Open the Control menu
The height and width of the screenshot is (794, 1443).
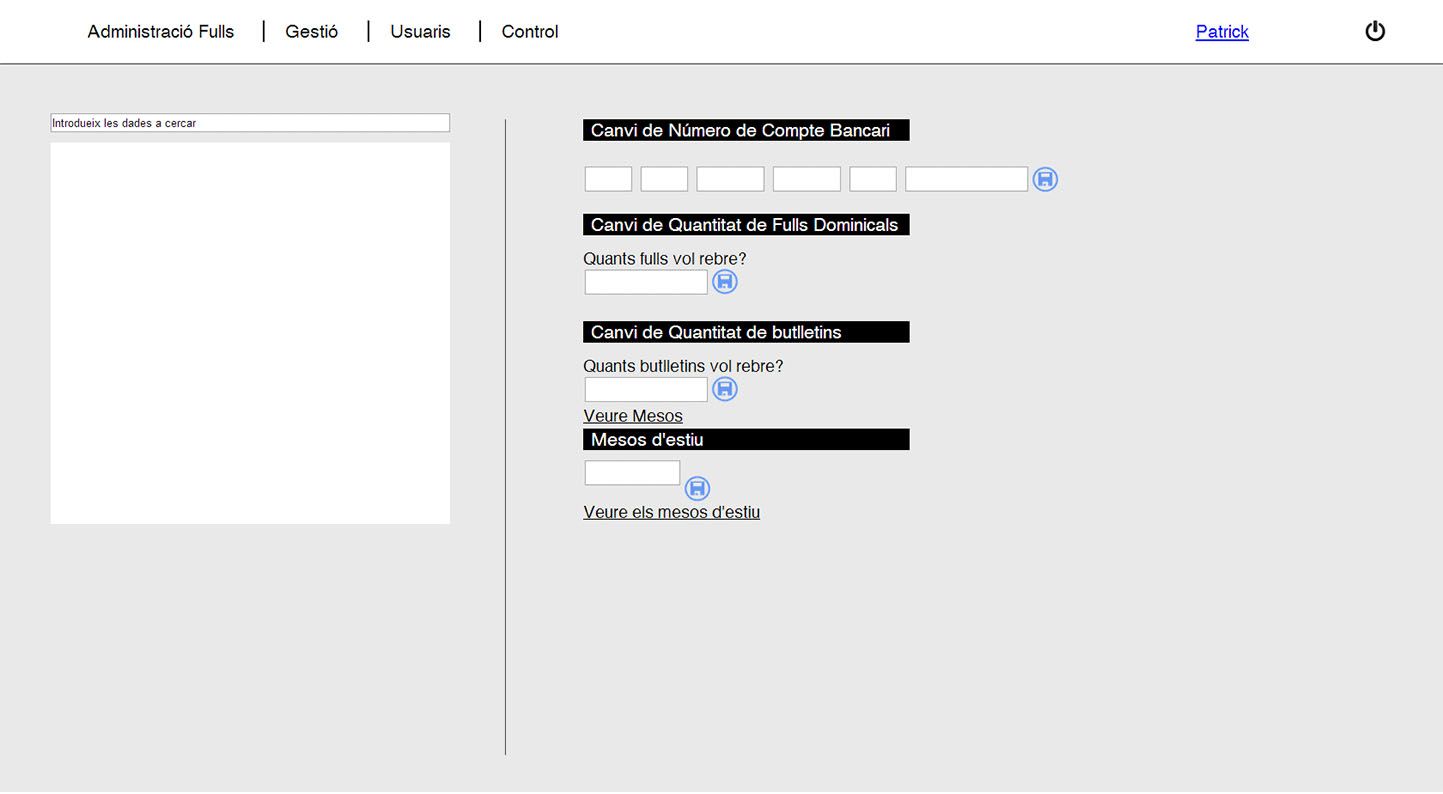click(x=530, y=32)
